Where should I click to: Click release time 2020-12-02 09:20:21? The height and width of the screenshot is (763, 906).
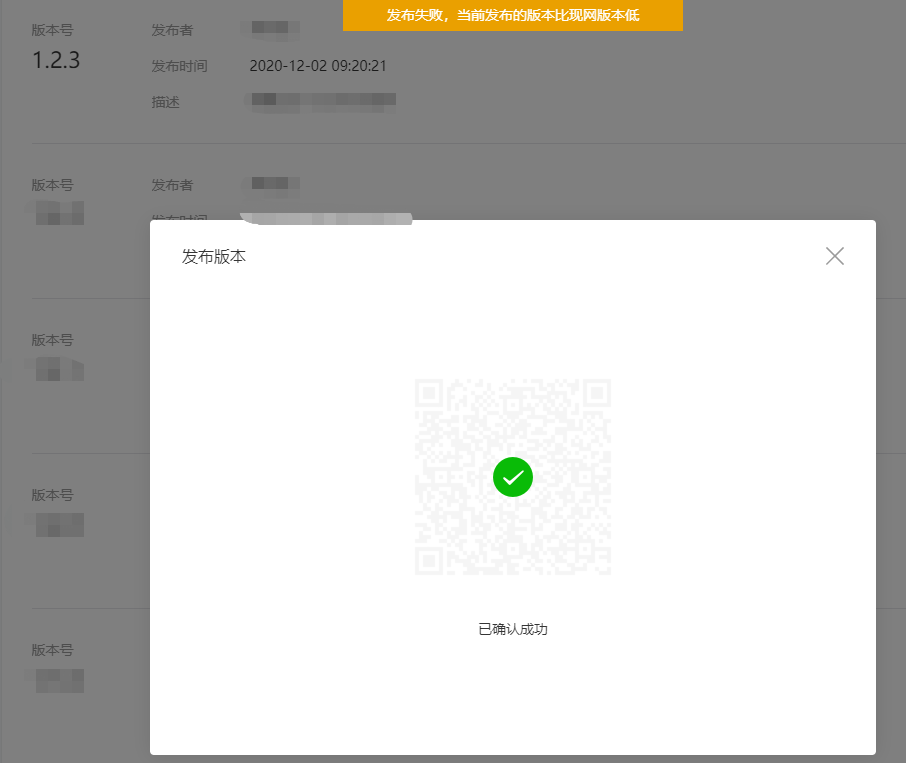pyautogui.click(x=318, y=66)
